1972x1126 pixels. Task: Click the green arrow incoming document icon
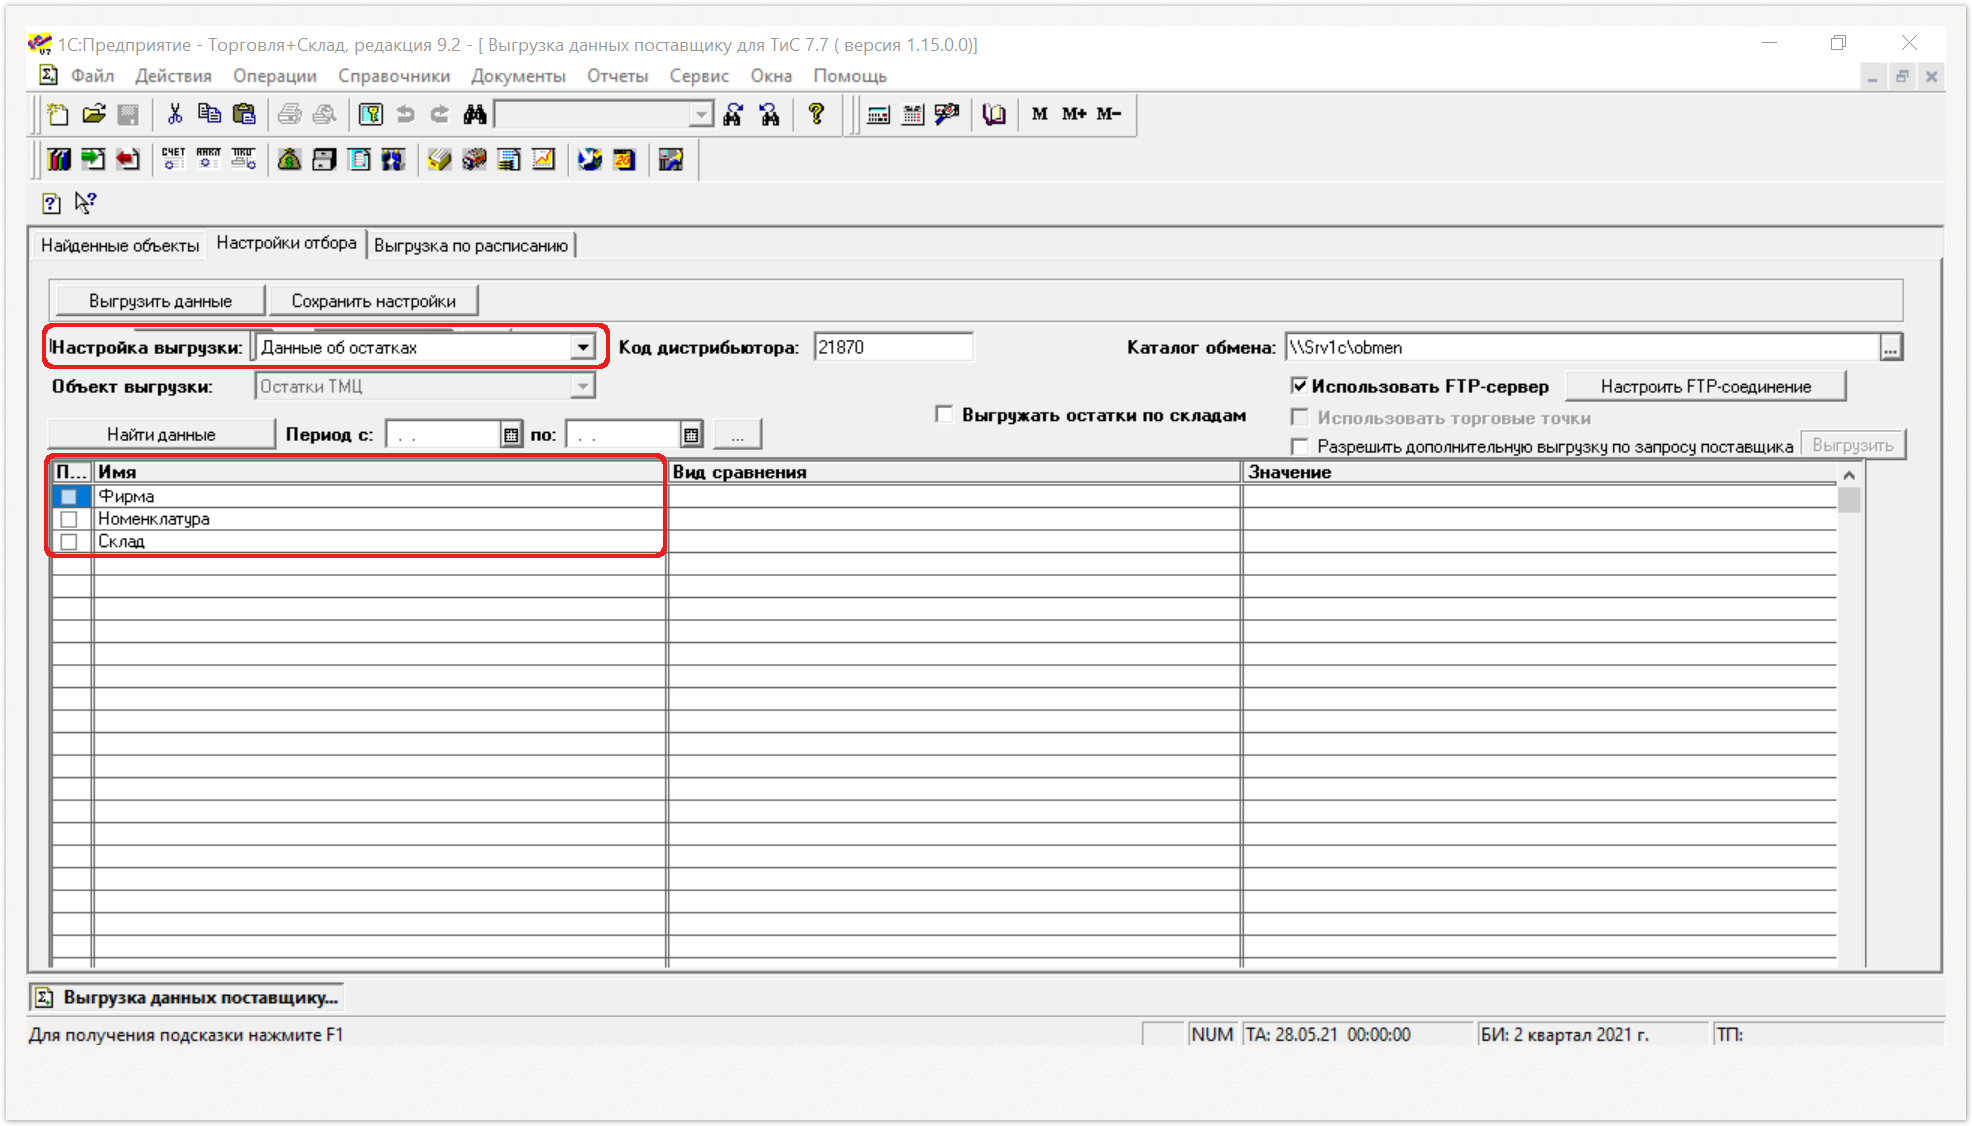(x=93, y=159)
